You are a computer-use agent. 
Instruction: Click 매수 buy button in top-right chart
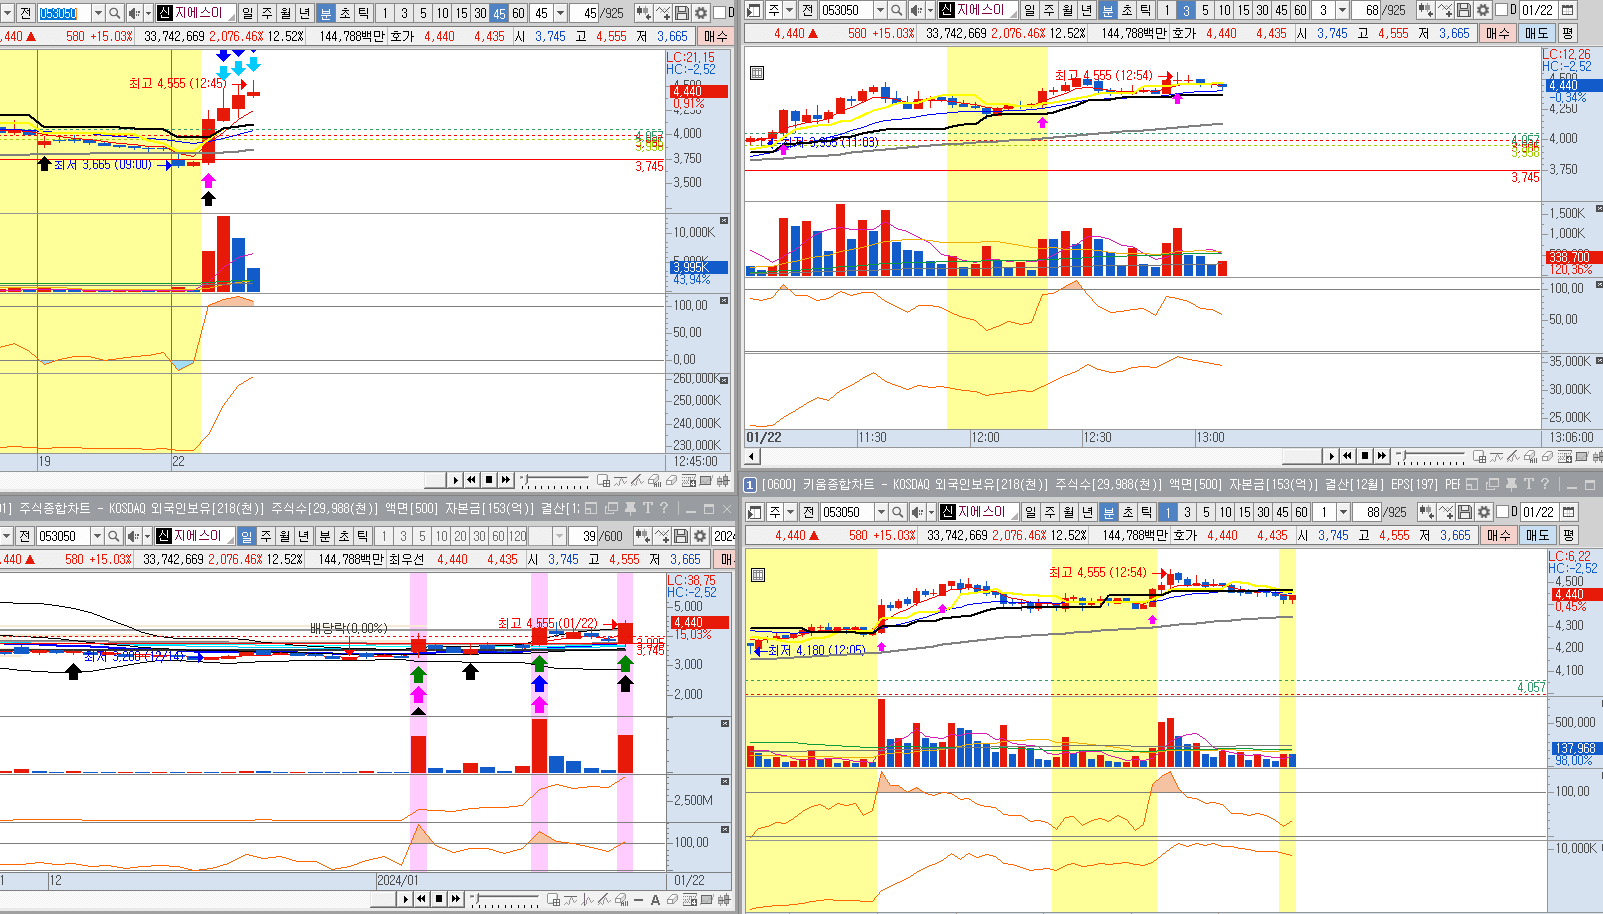point(1497,33)
